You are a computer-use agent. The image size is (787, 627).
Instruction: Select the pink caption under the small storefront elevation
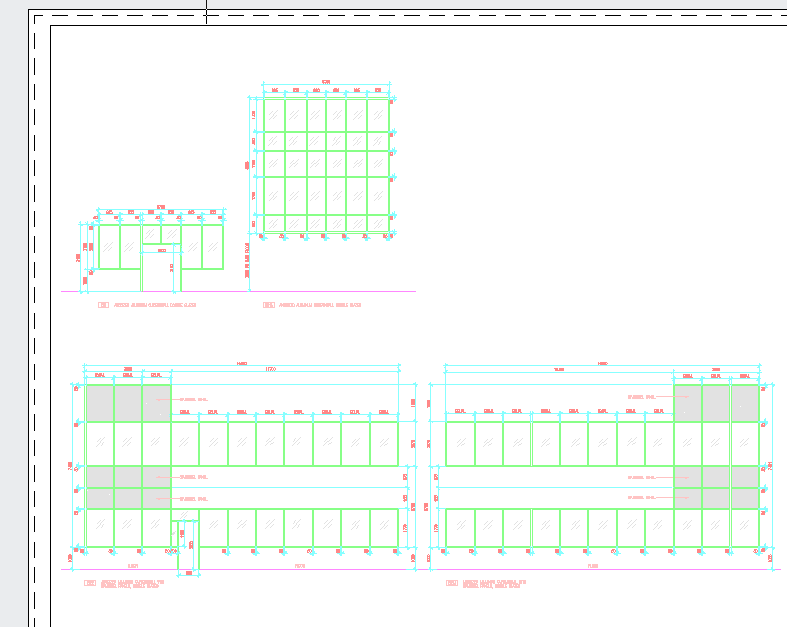(147, 305)
